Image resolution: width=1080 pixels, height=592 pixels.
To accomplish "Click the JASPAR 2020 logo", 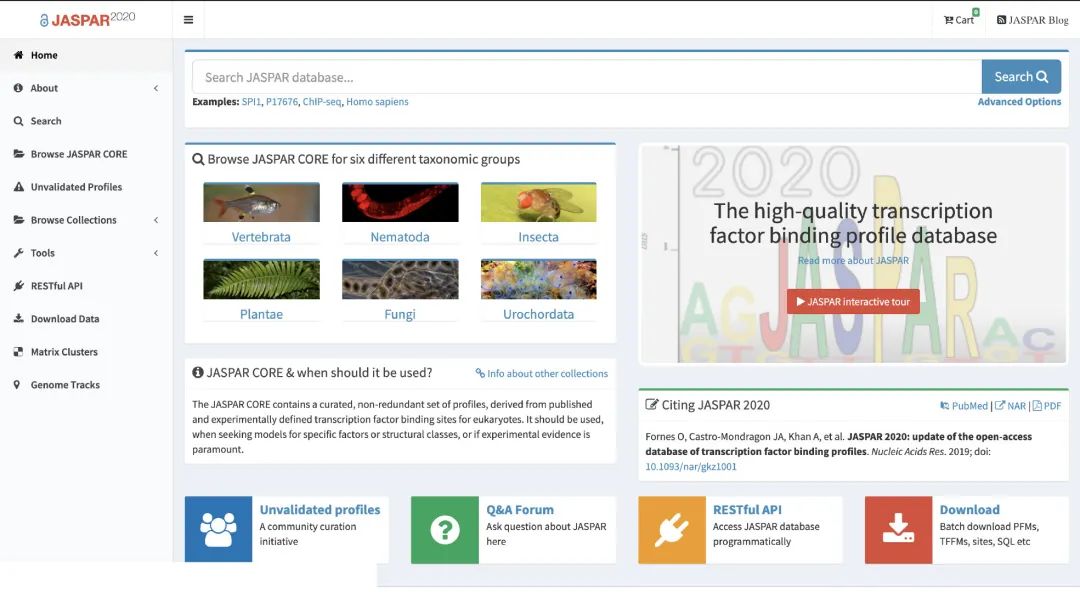I will 87,19.
